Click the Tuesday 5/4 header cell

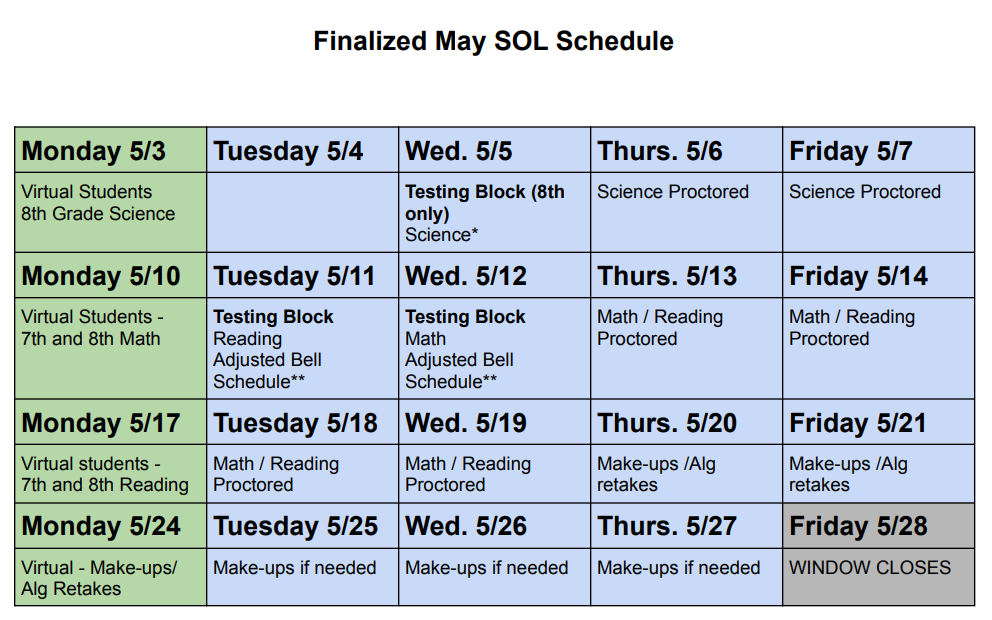point(302,151)
